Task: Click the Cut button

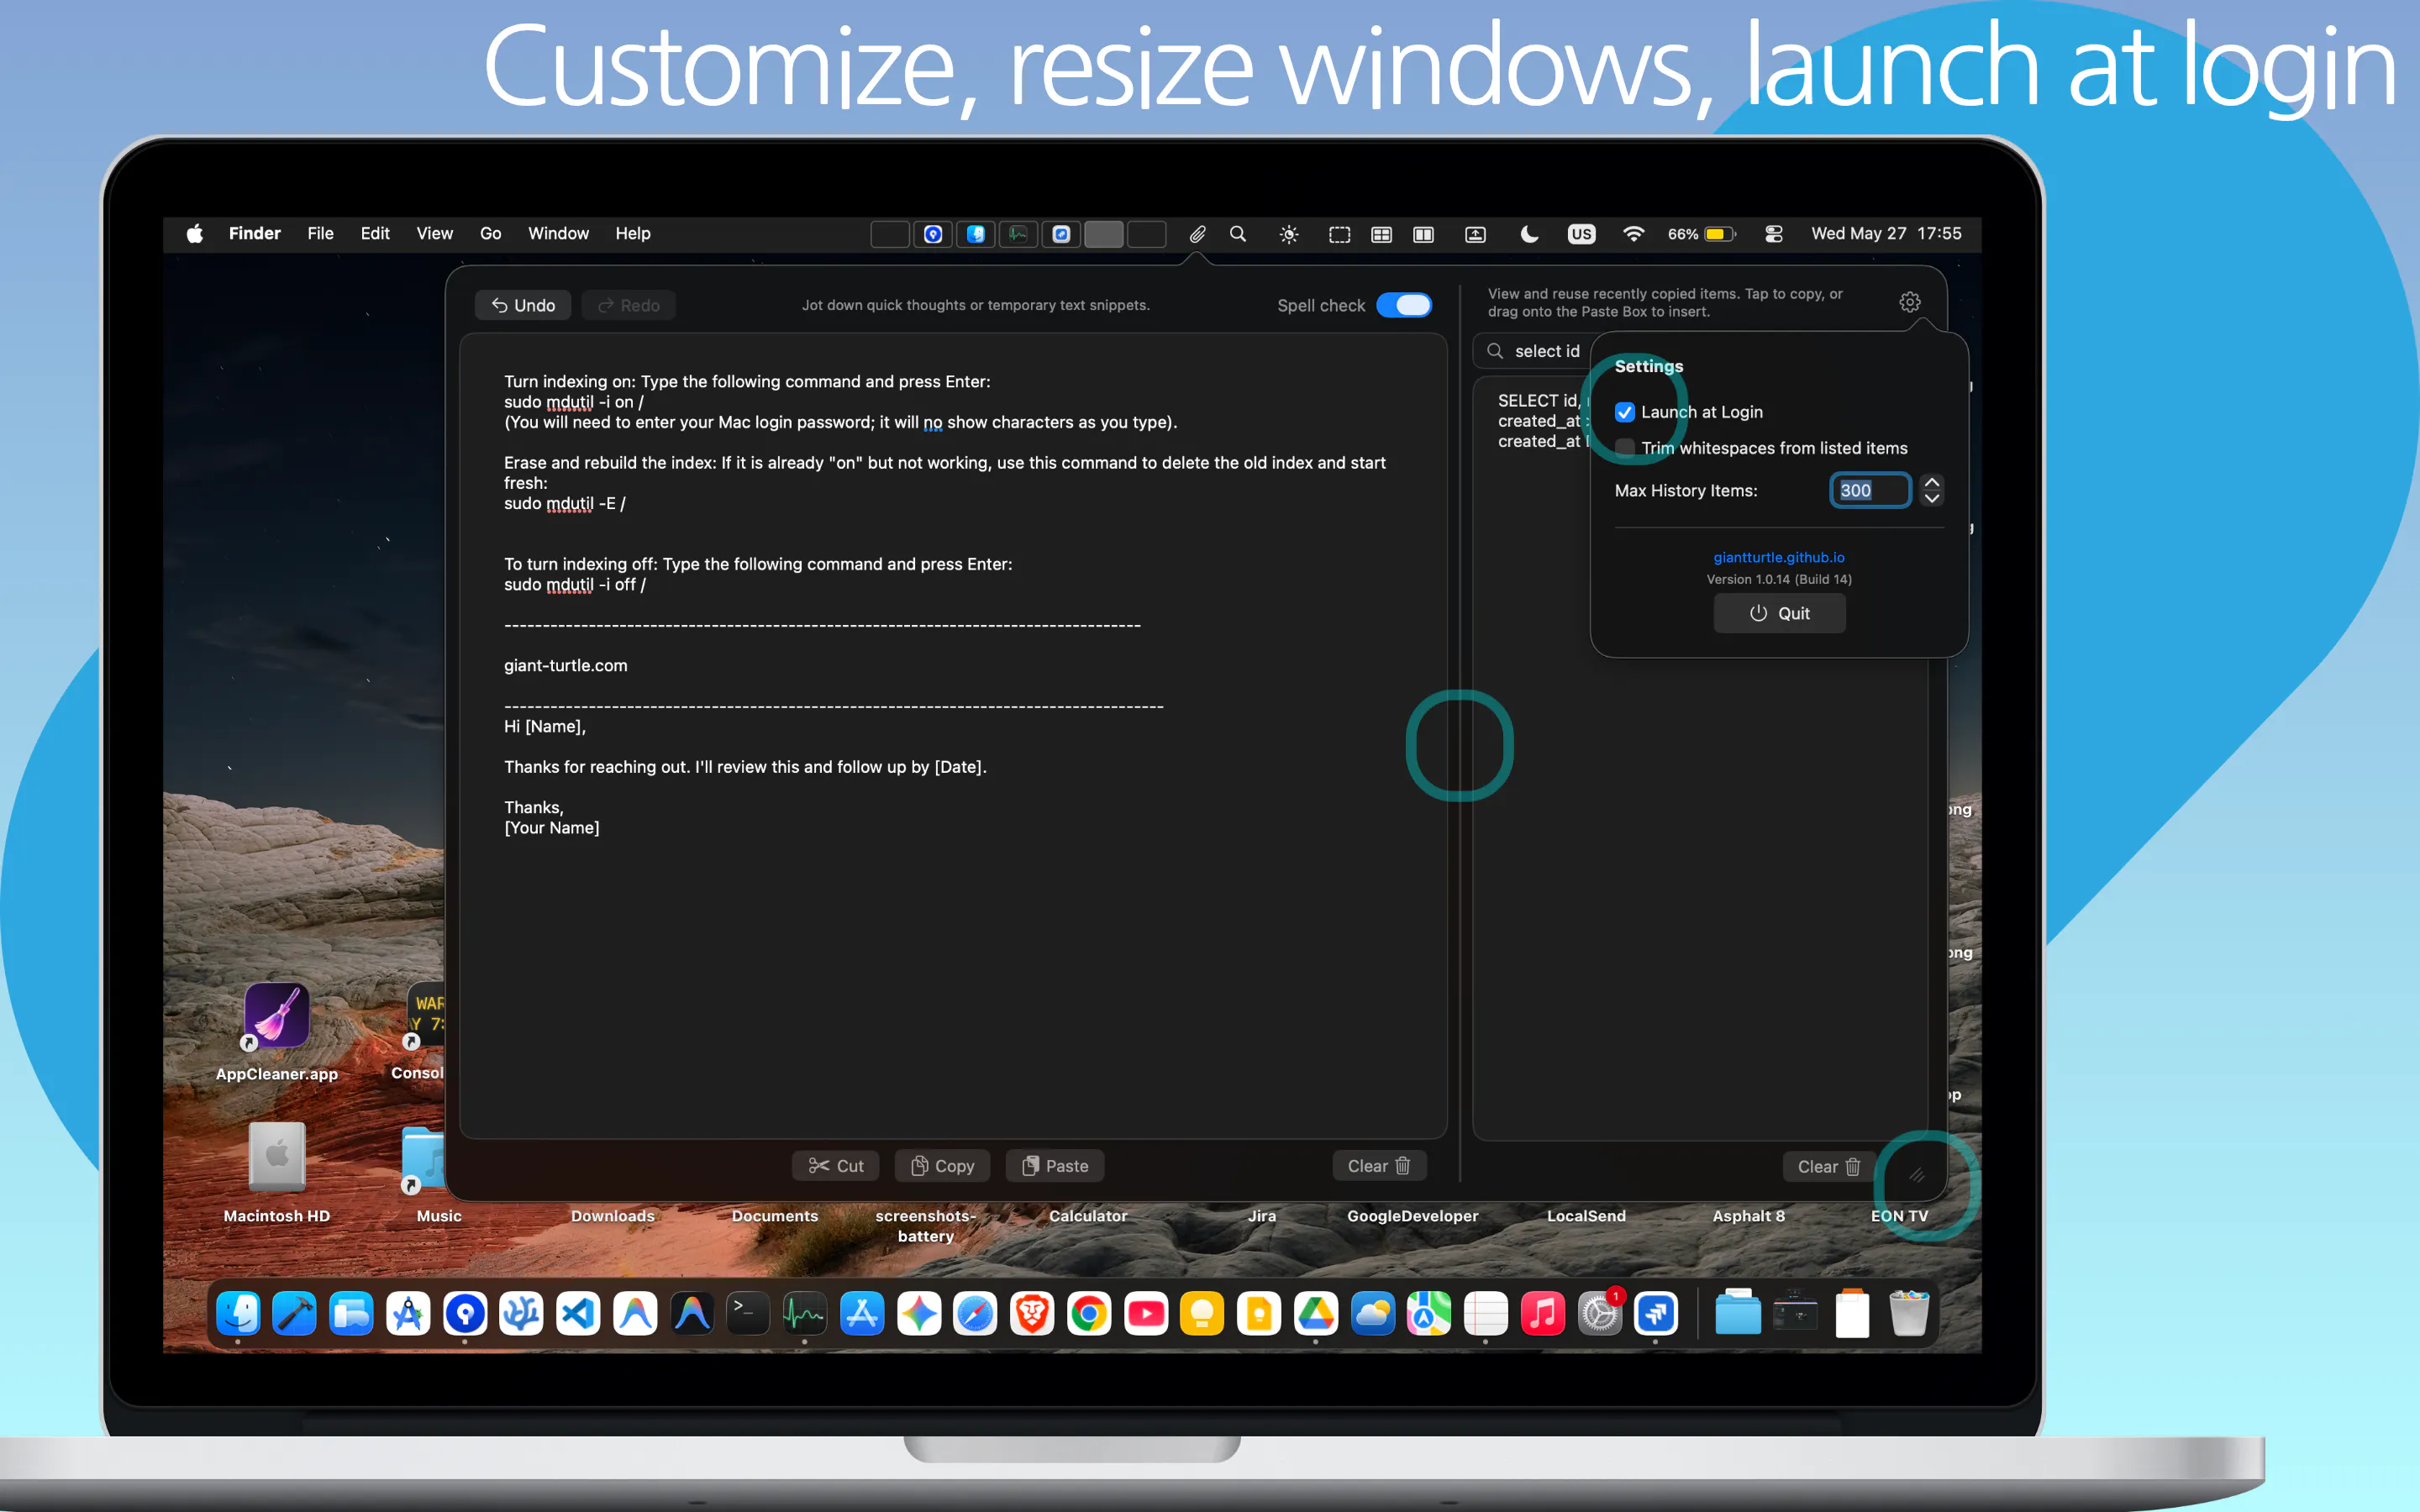Action: click(x=836, y=1166)
